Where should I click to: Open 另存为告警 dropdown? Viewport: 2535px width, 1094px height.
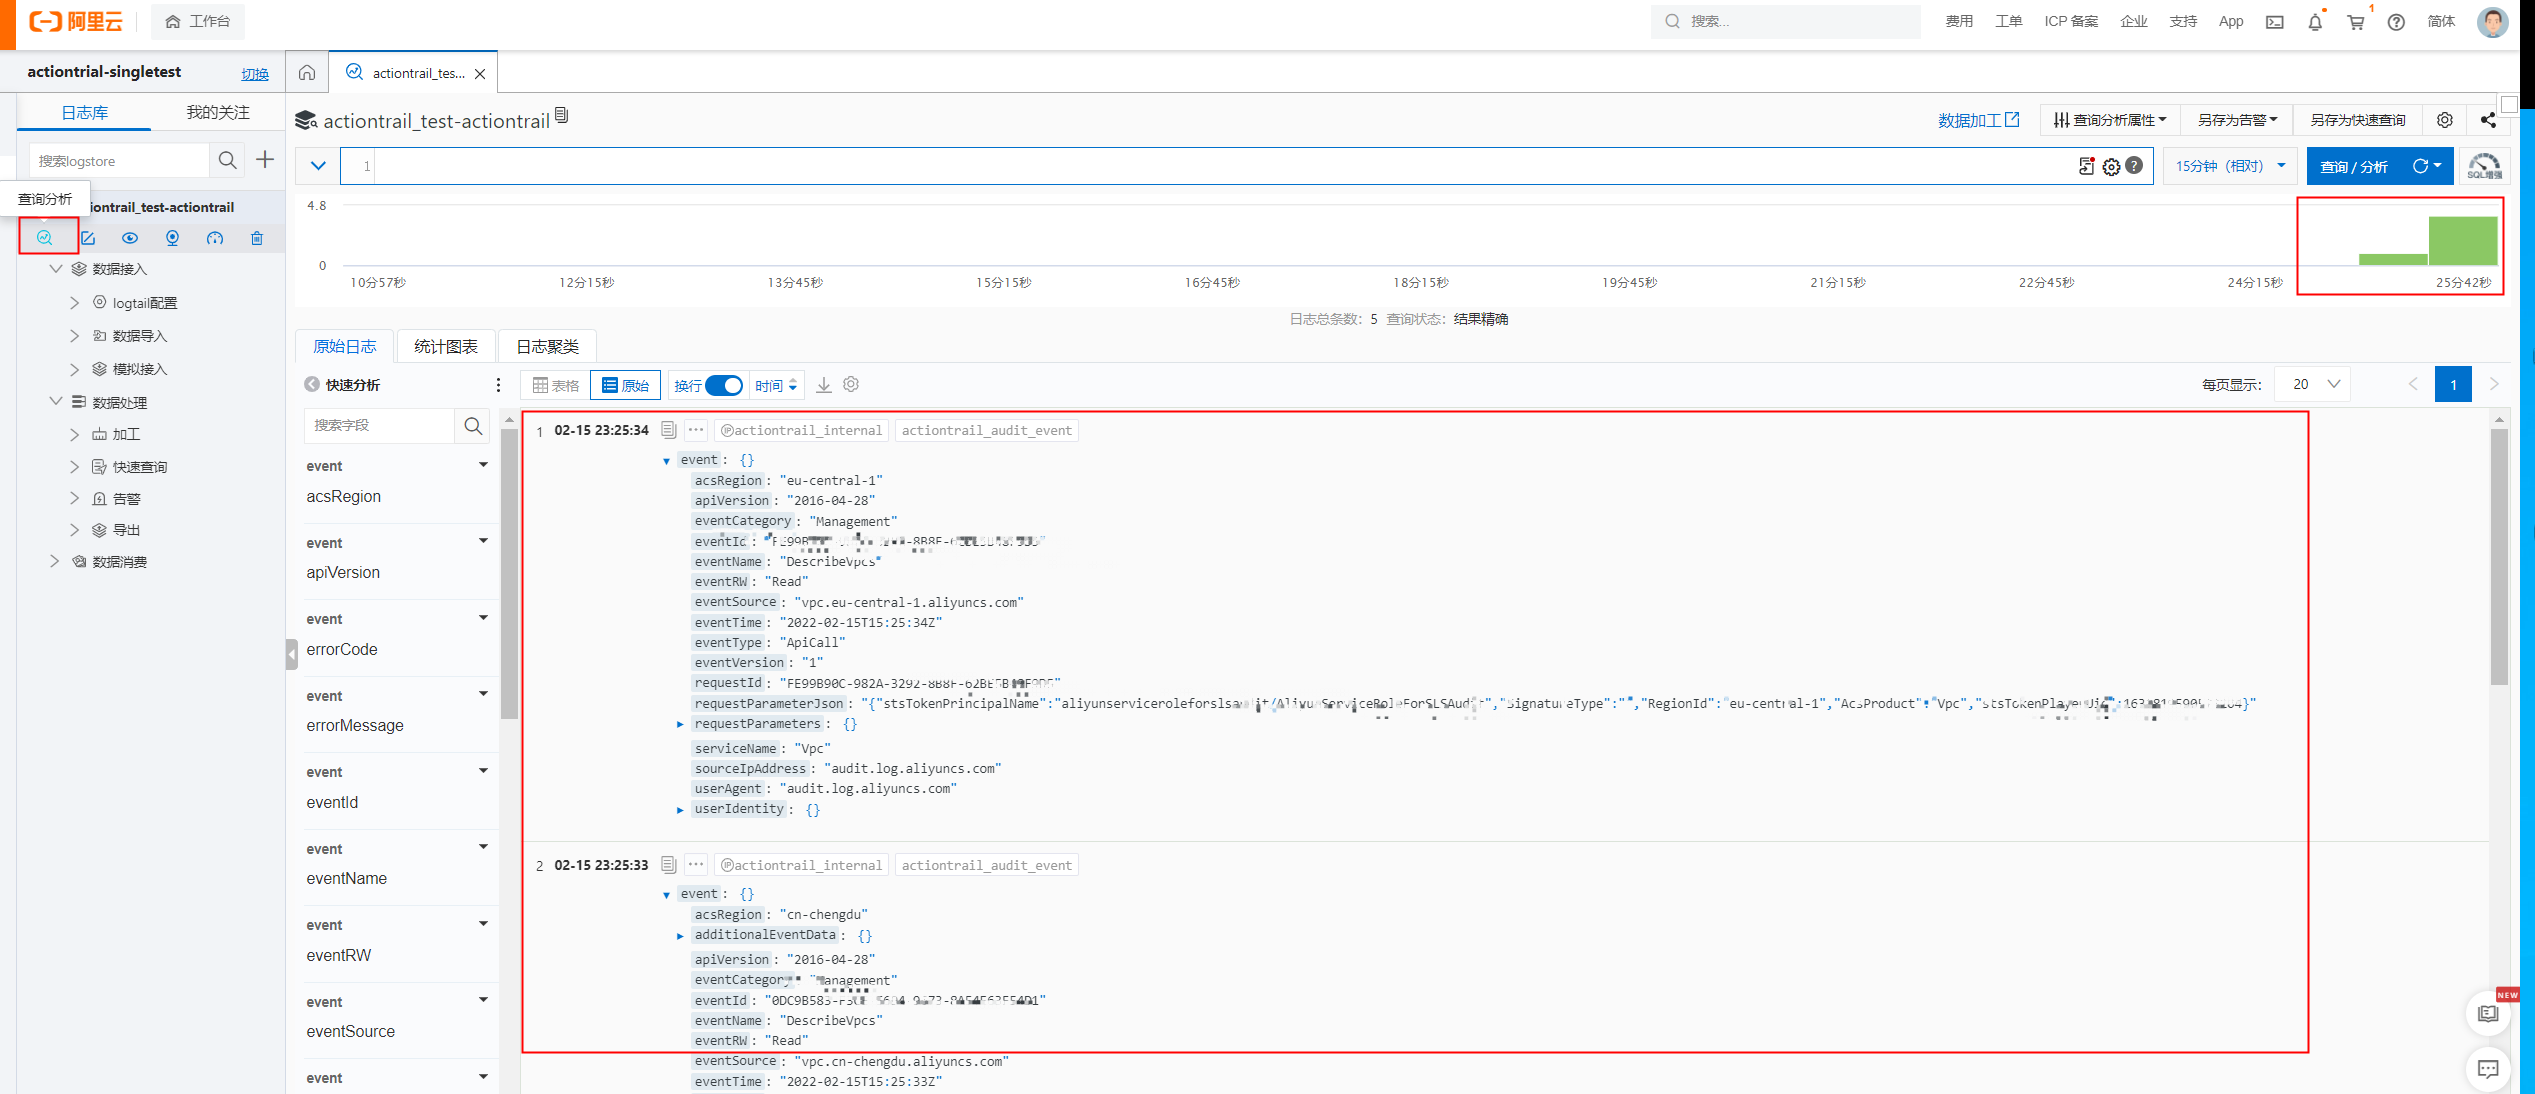pyautogui.click(x=2237, y=120)
